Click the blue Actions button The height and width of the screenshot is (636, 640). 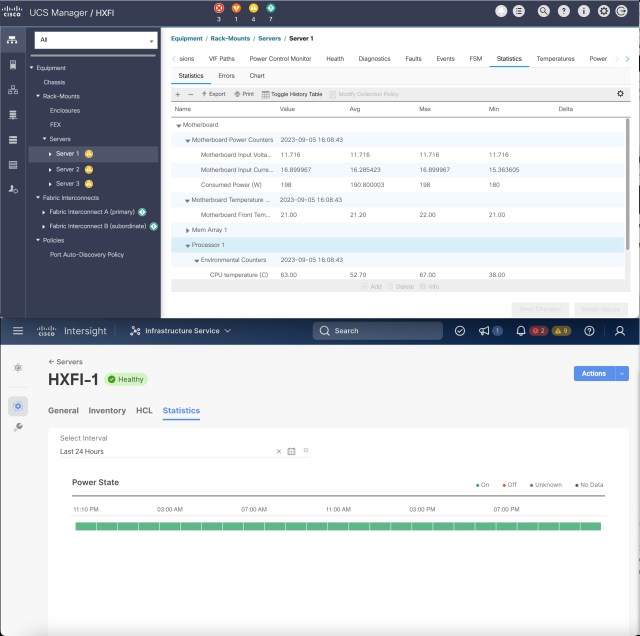[x=594, y=373]
